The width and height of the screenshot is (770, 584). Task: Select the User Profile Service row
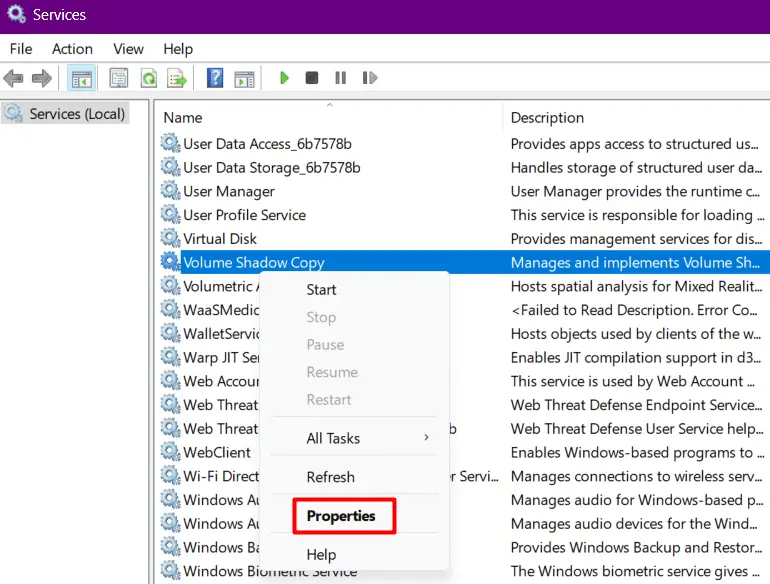[x=244, y=215]
